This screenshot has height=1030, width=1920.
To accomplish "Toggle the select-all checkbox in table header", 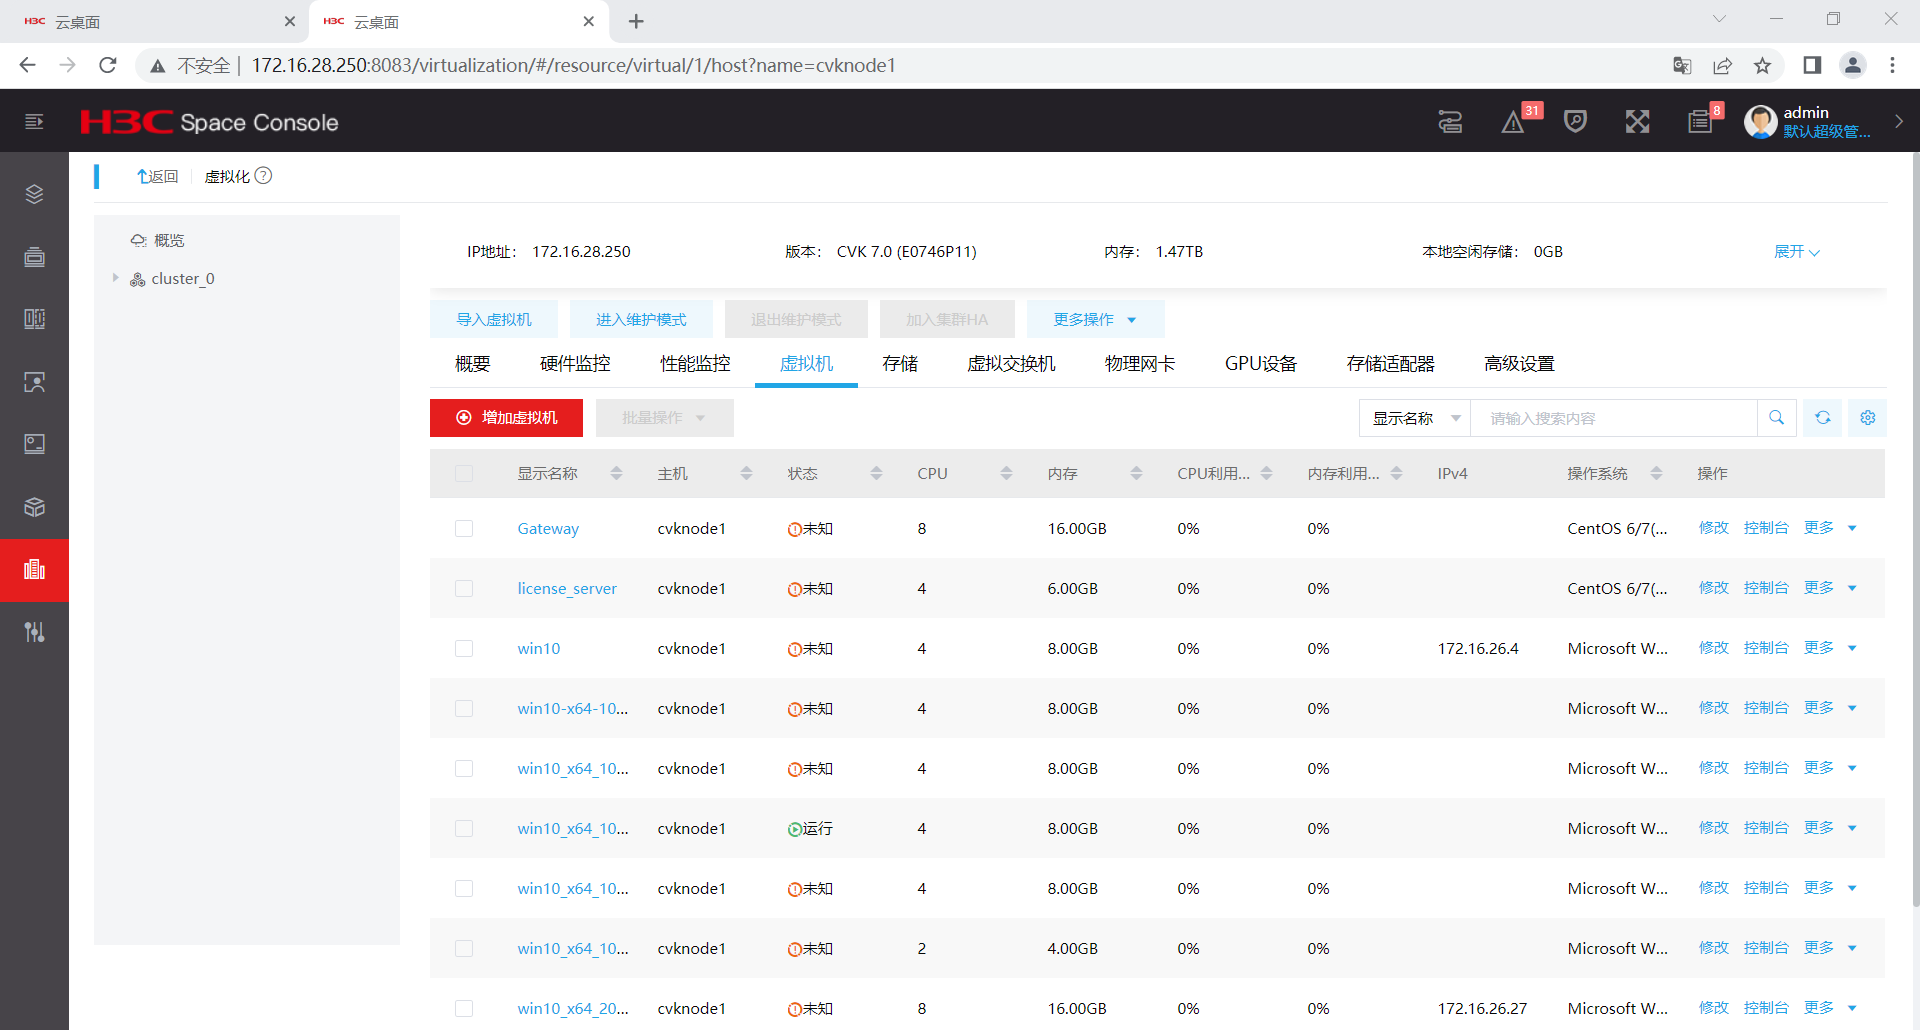I will (464, 474).
